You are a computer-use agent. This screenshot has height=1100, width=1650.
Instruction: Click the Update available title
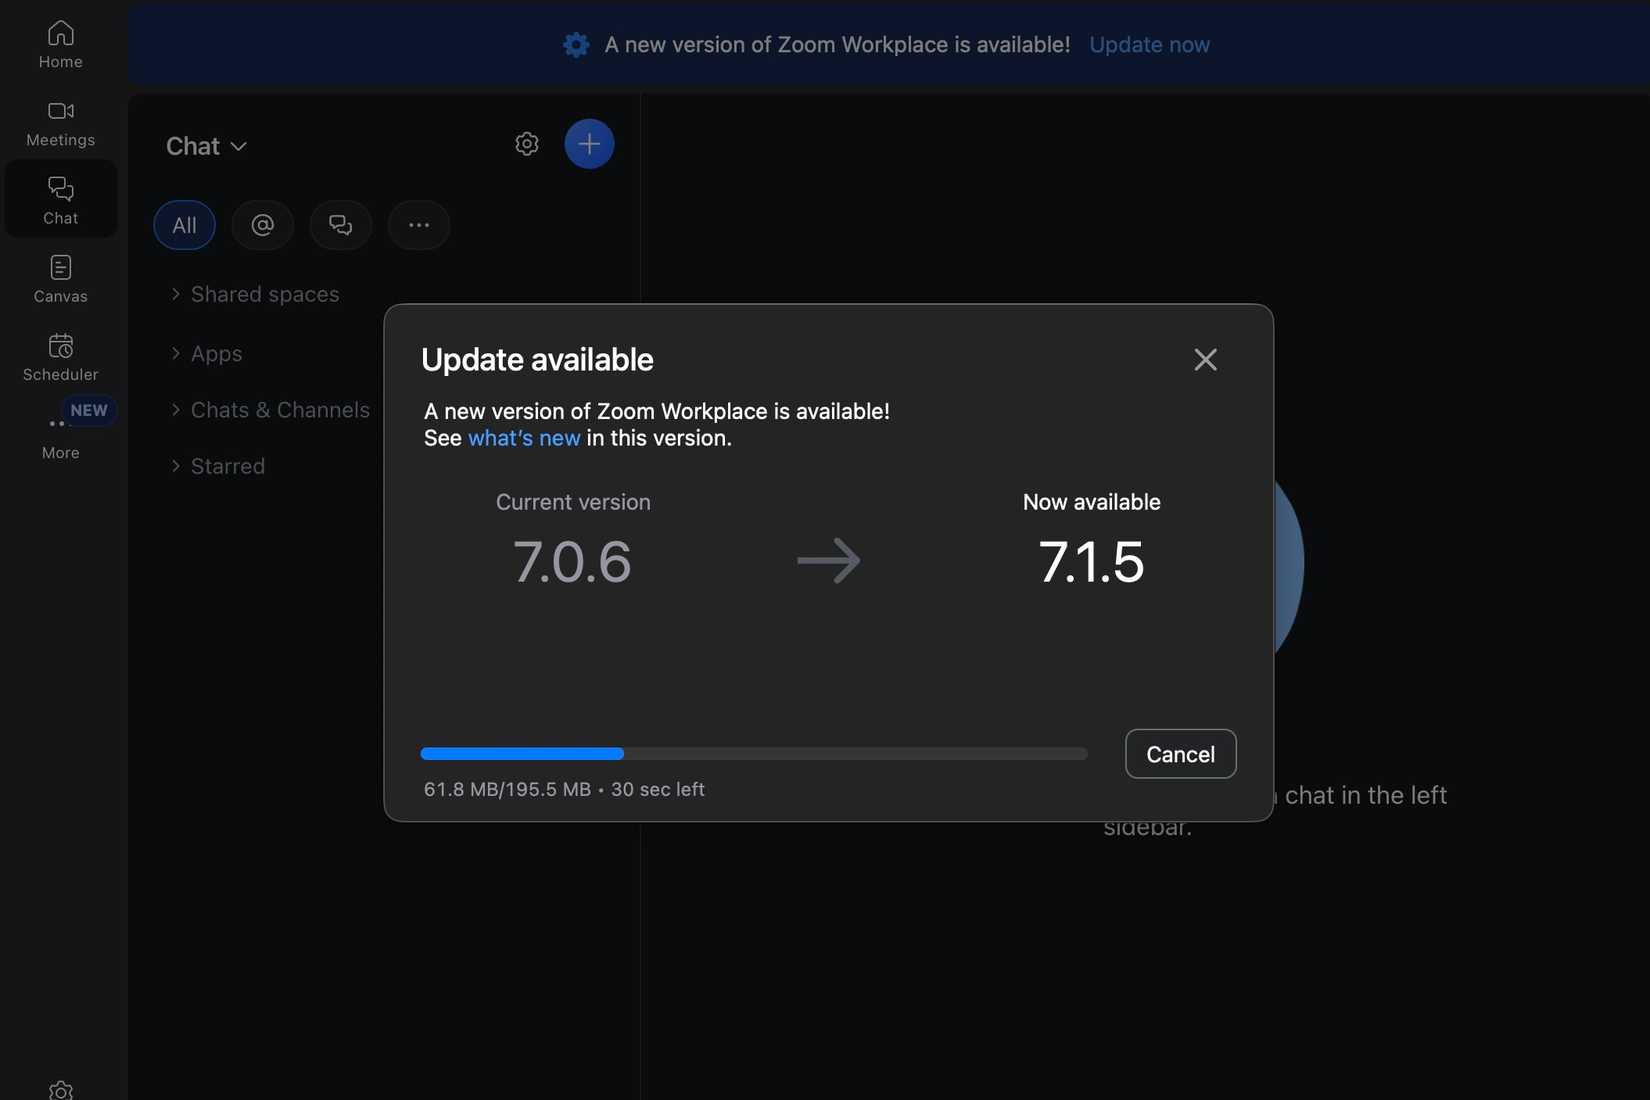pyautogui.click(x=537, y=360)
